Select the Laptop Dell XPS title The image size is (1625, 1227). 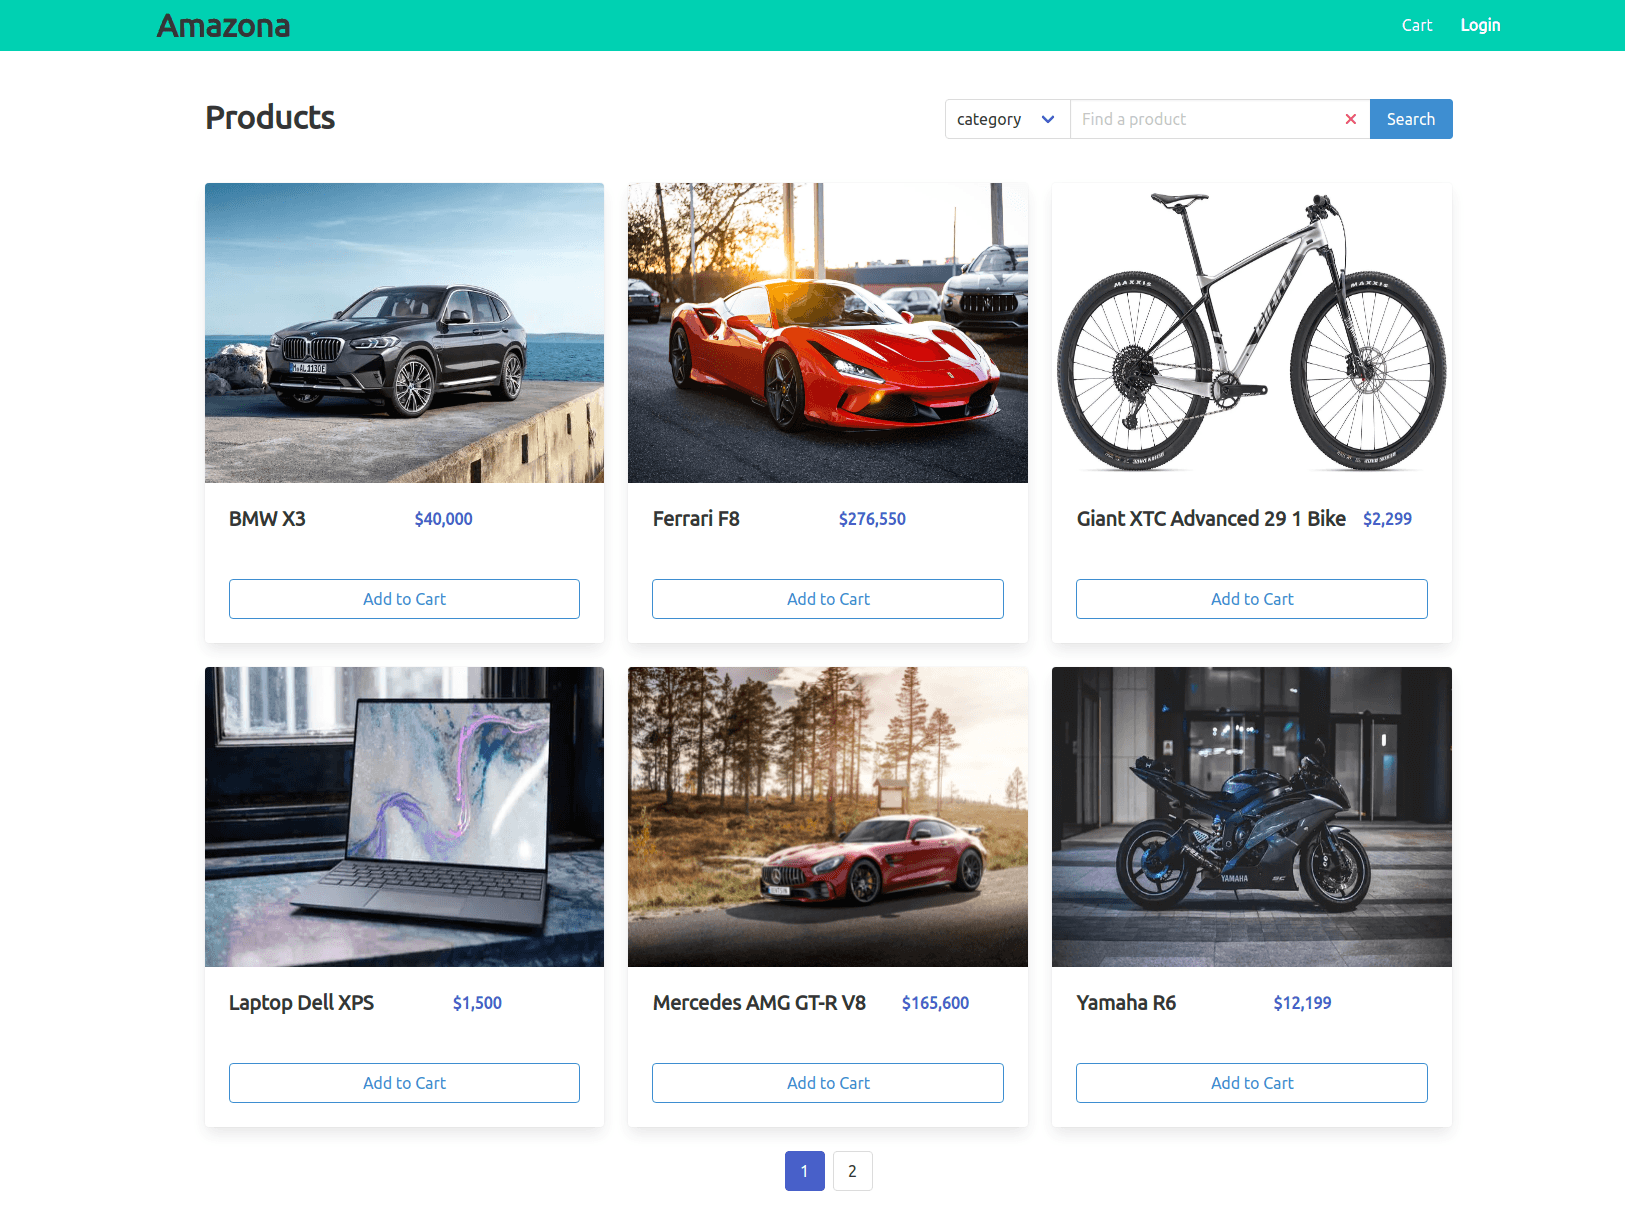pos(301,1003)
